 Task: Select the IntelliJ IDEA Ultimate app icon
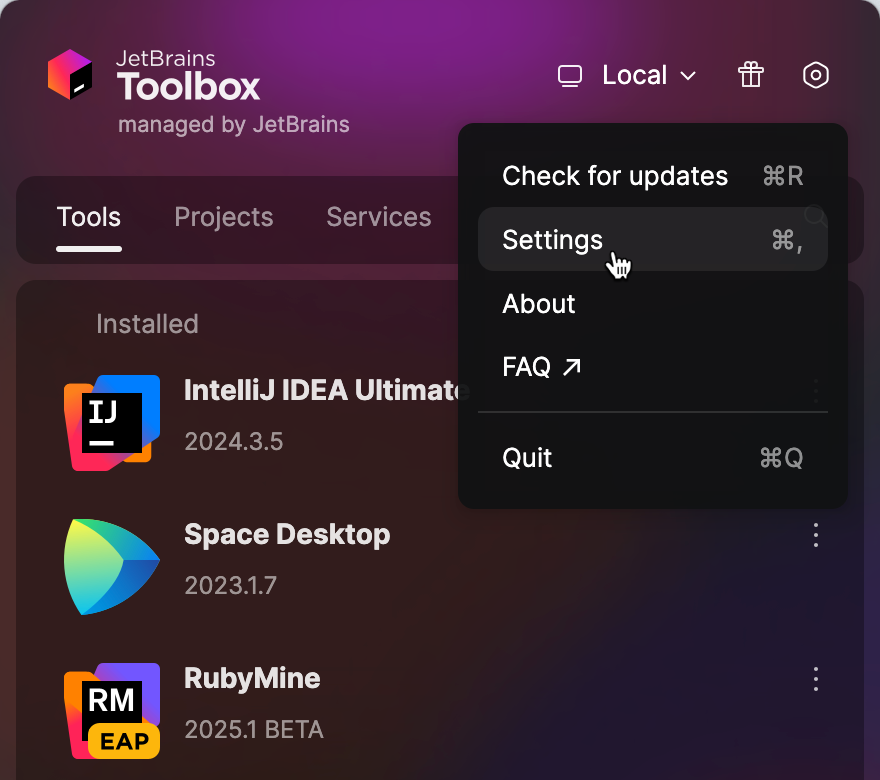coord(112,422)
